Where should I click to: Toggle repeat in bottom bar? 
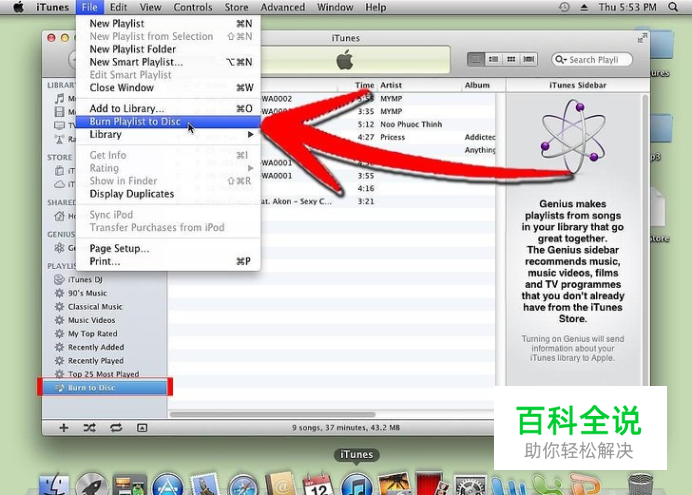116,428
